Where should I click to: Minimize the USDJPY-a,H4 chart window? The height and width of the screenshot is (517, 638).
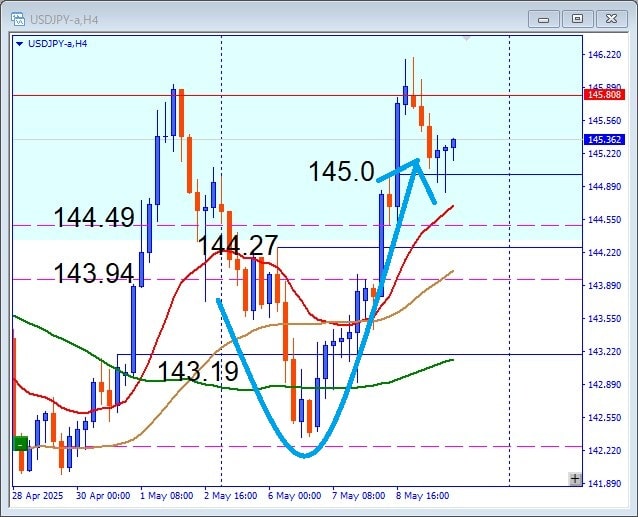[543, 19]
